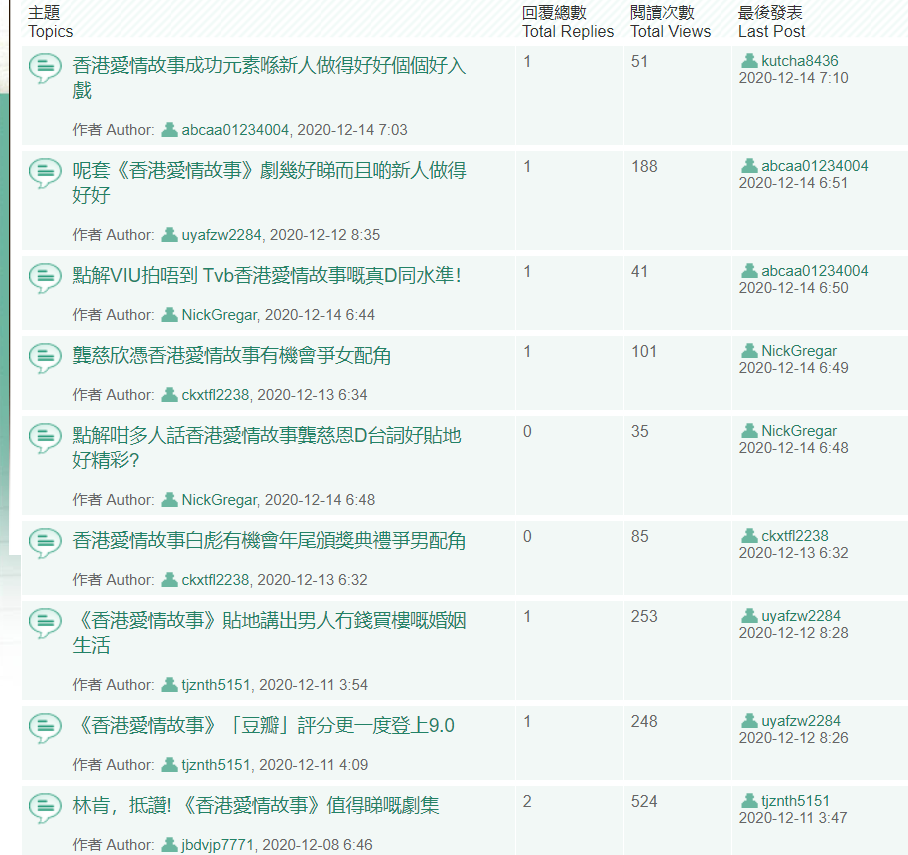908x855 pixels.
Task: Click last poster ckxtfl2238 dated 2020-12-13 6:32
Action: [x=794, y=536]
